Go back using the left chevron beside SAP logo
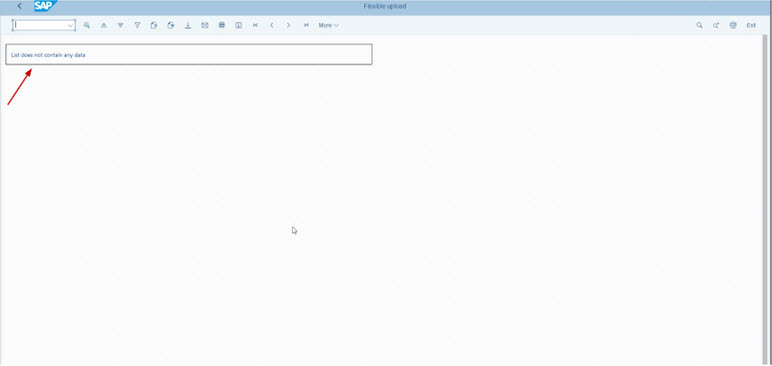The height and width of the screenshot is (366, 772). pos(20,6)
